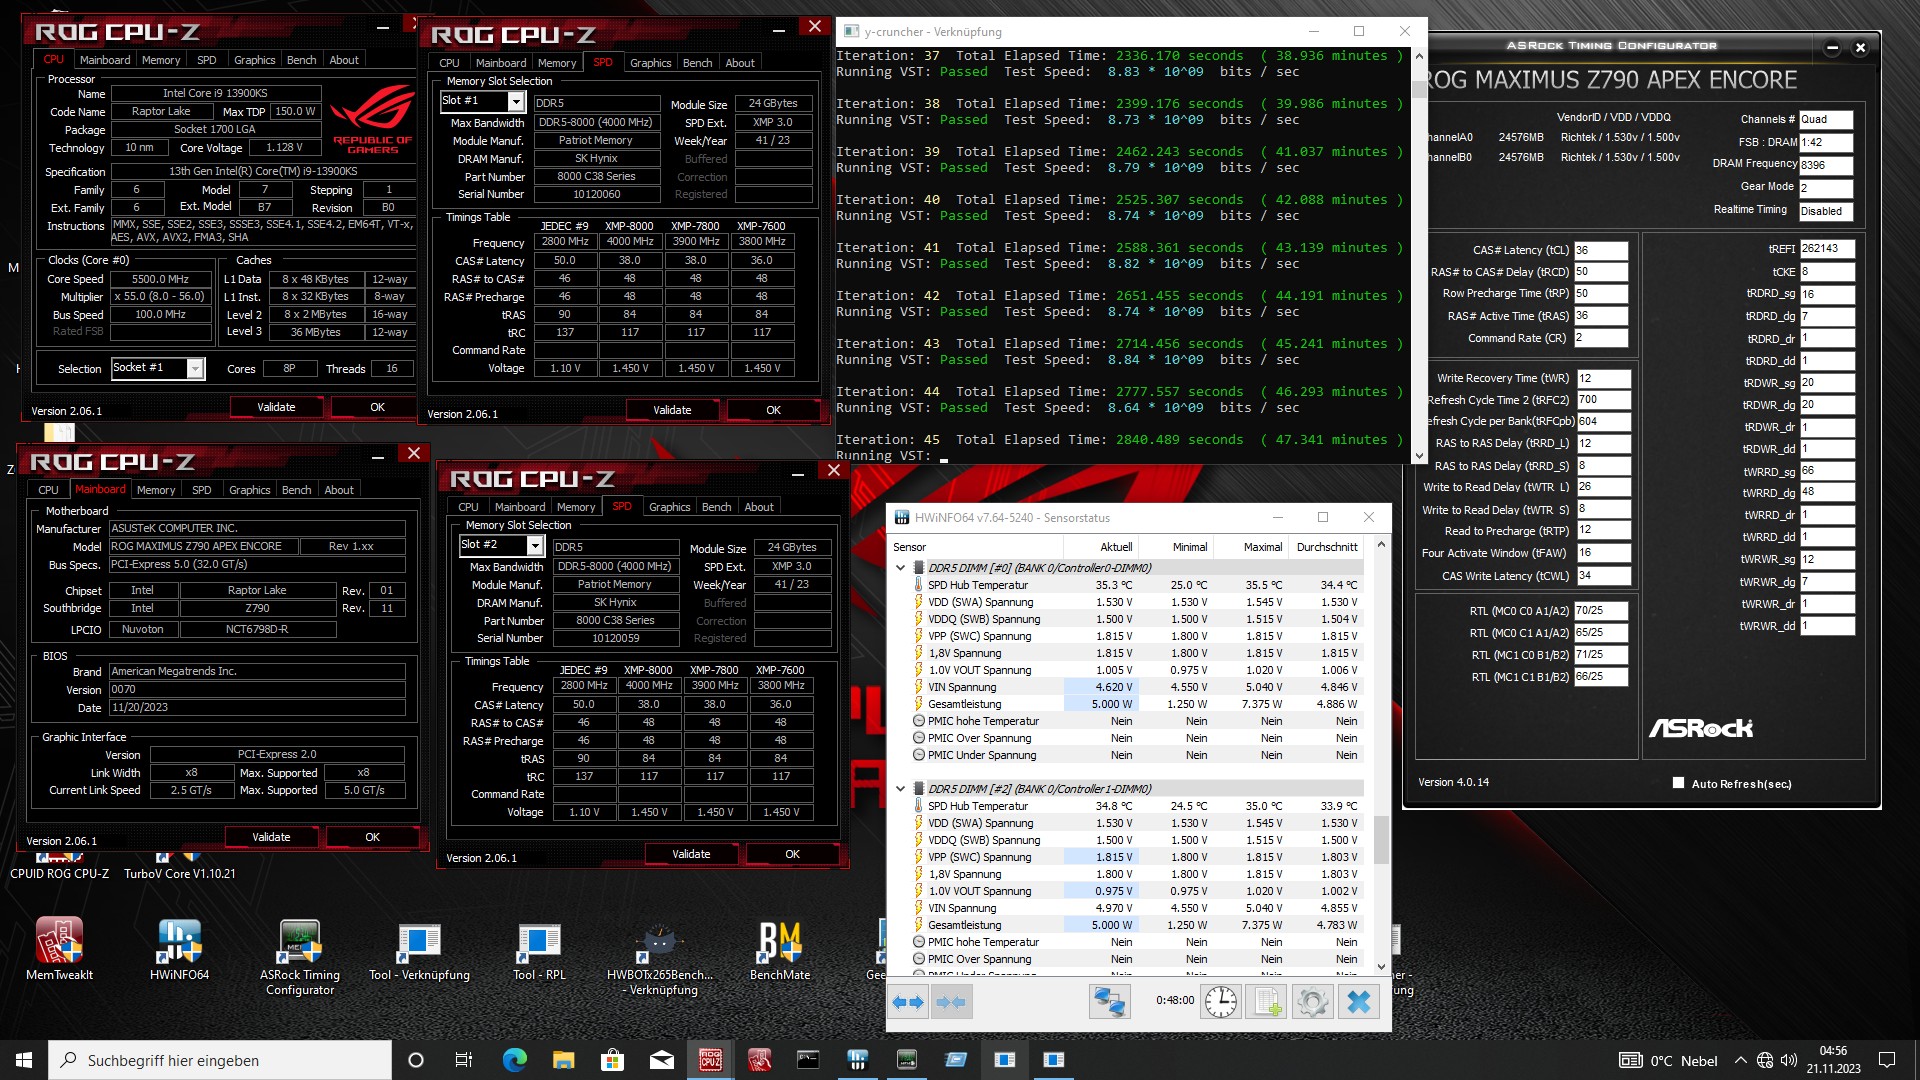Show hidden tray icons chevron
This screenshot has height=1080, width=1920.
coord(1740,1060)
